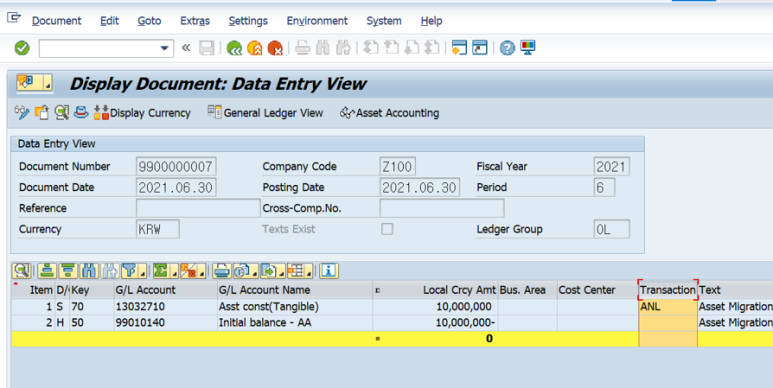Open the System menu
This screenshot has height=388, width=773.
click(x=384, y=21)
